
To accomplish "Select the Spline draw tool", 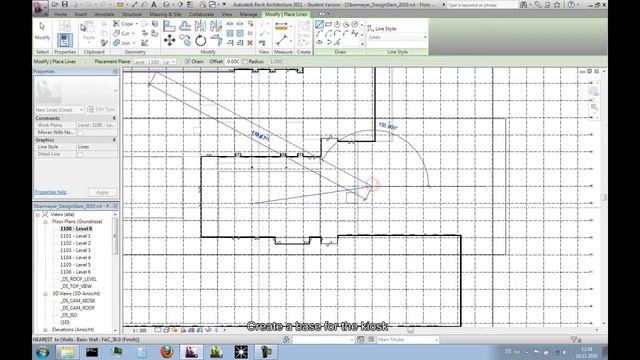I will 355,33.
